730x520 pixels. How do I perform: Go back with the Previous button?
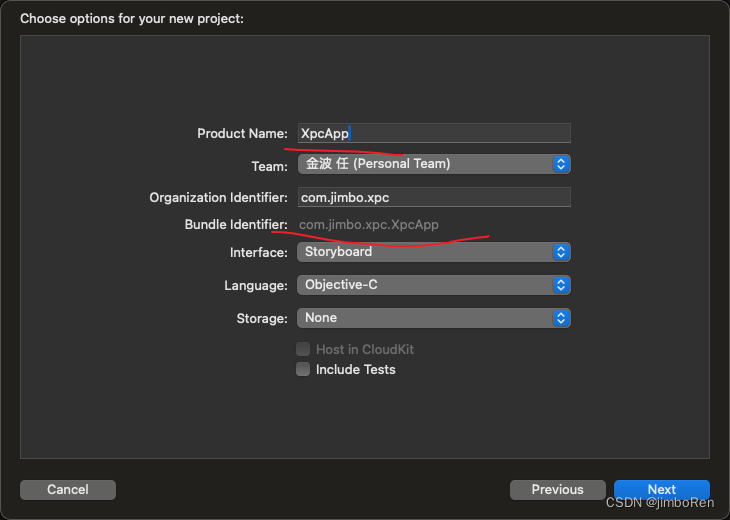558,490
